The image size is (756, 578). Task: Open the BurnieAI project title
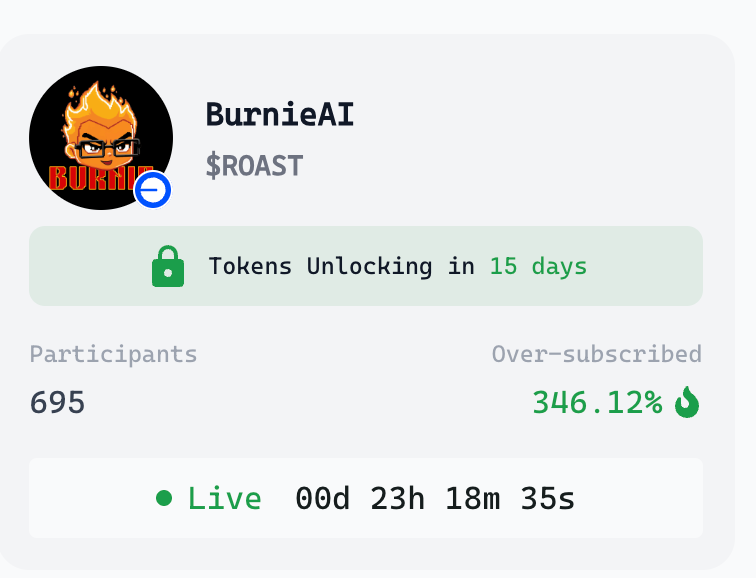click(280, 115)
